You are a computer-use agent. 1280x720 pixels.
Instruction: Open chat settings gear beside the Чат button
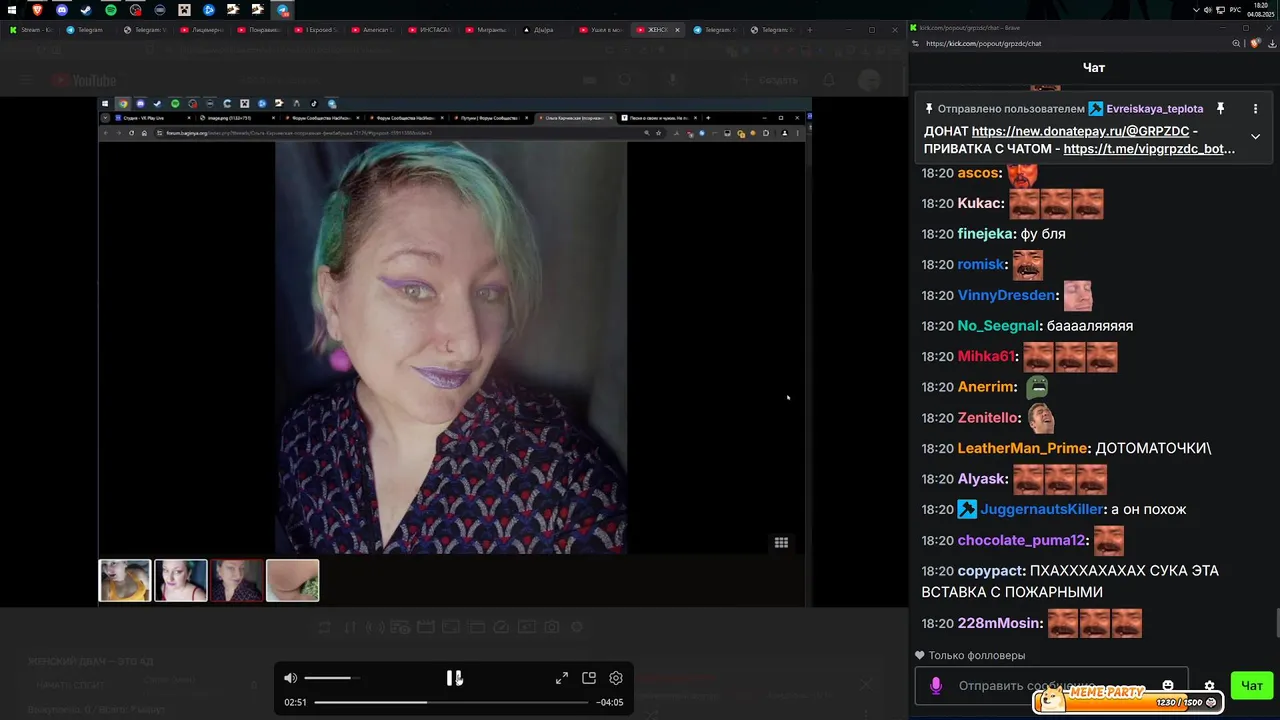[1209, 686]
